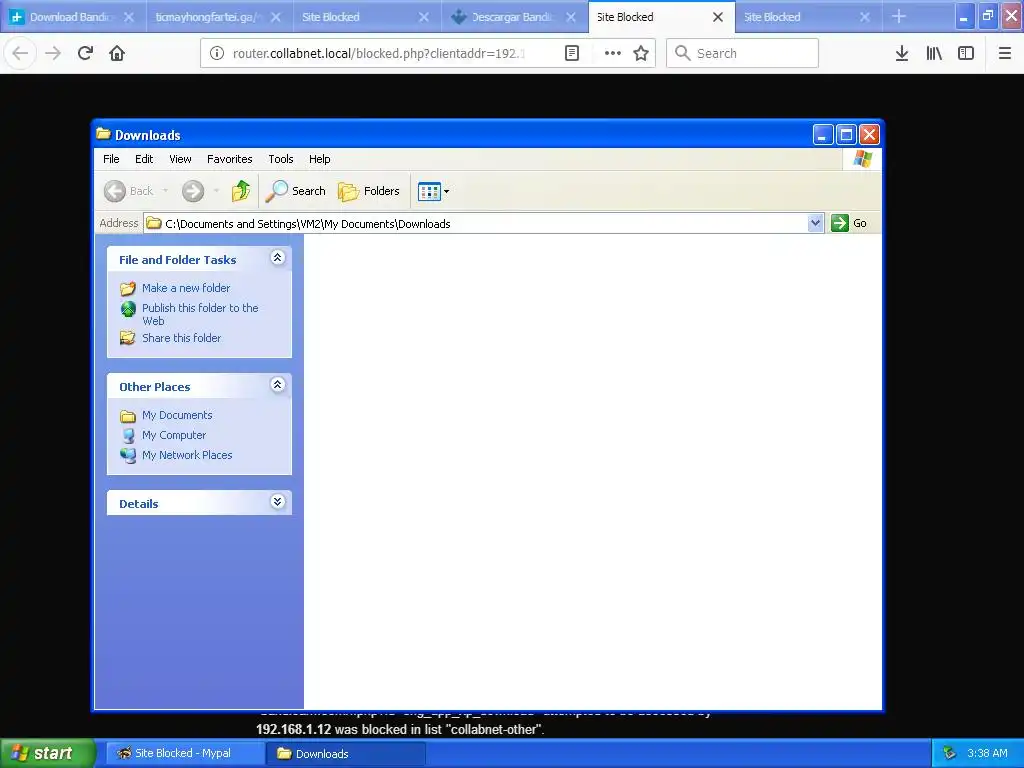
Task: Open the Favorites menu
Action: [229, 159]
